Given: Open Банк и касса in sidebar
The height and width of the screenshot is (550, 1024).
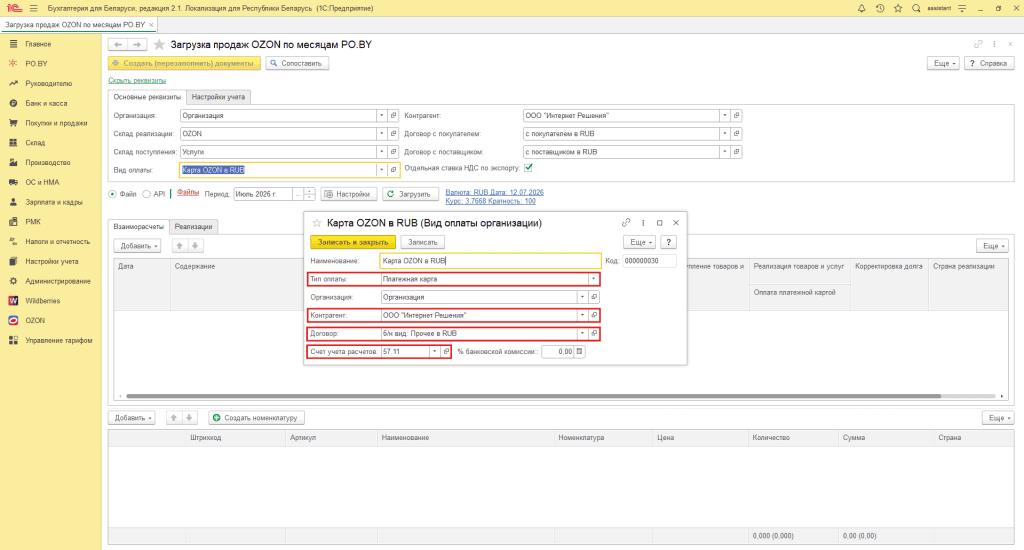Looking at the screenshot, I should (x=46, y=103).
